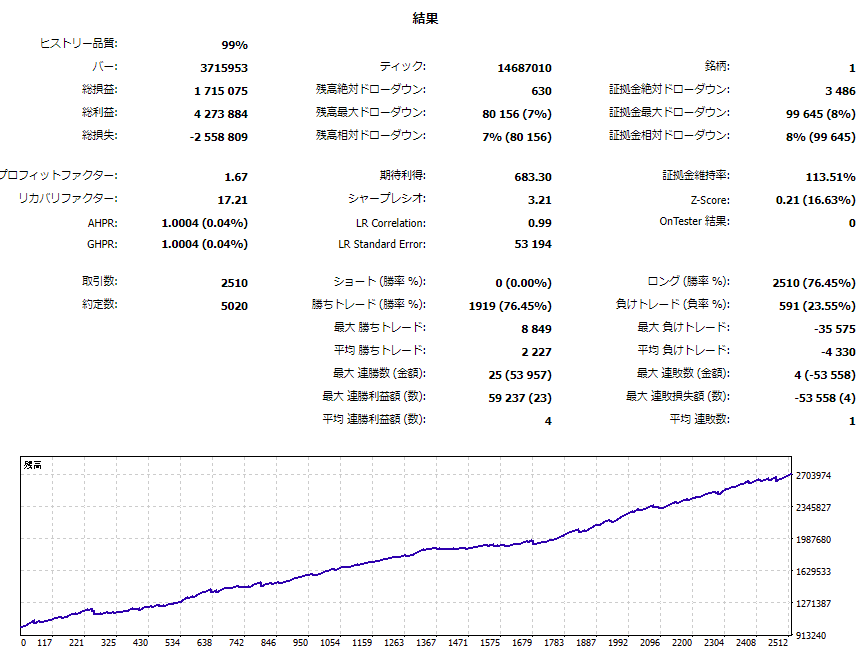This screenshot has width=866, height=657.
Task: Select the Z-Score value 0.21 (16.63%)
Action: coord(815,200)
